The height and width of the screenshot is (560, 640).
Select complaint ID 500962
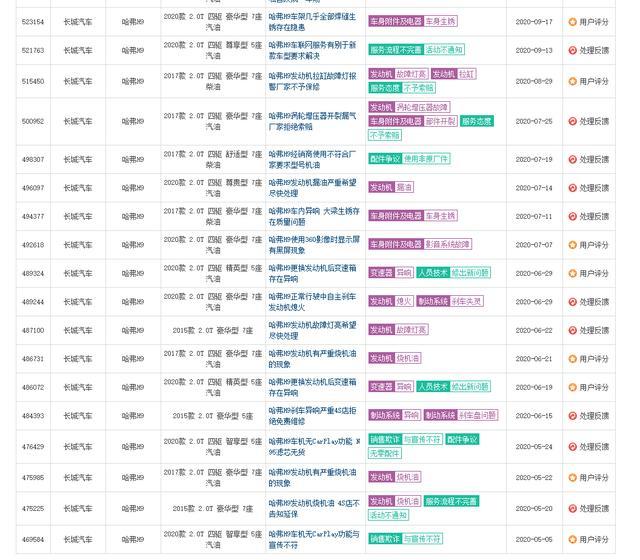coord(33,121)
